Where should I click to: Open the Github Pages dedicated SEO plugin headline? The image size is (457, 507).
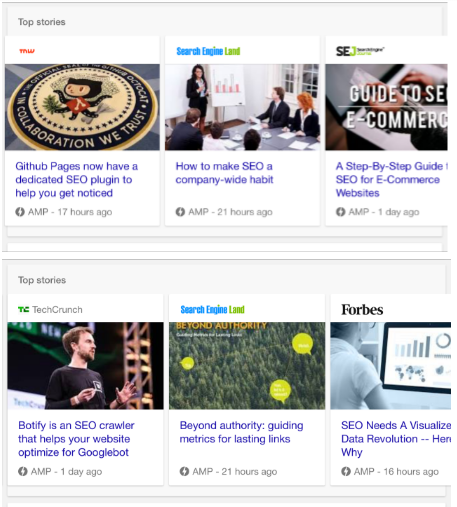77,180
